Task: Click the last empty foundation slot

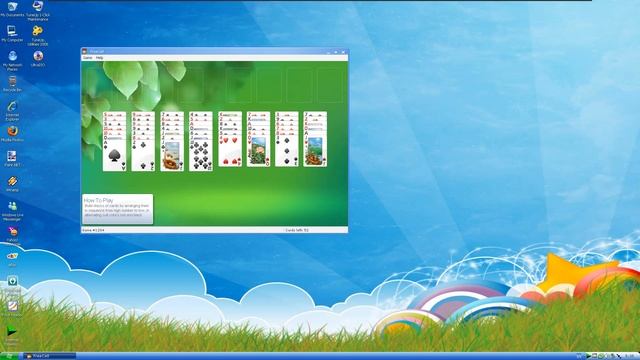Action: coord(329,85)
